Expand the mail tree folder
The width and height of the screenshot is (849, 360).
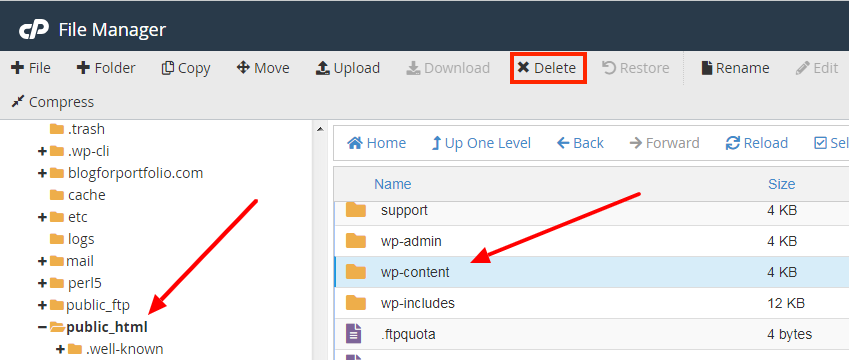[42, 261]
